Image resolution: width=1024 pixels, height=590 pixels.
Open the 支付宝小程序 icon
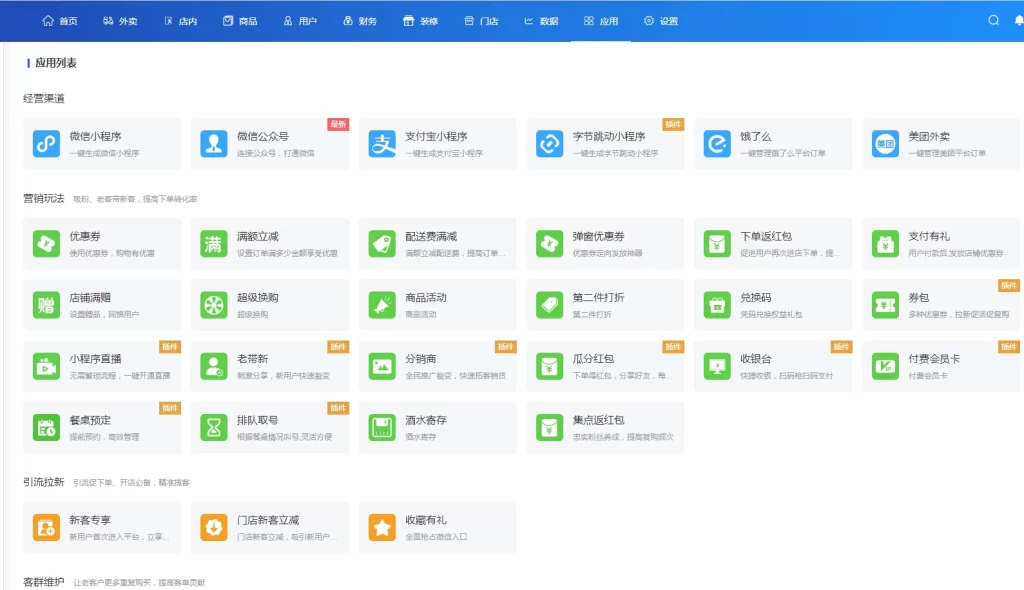tap(382, 144)
